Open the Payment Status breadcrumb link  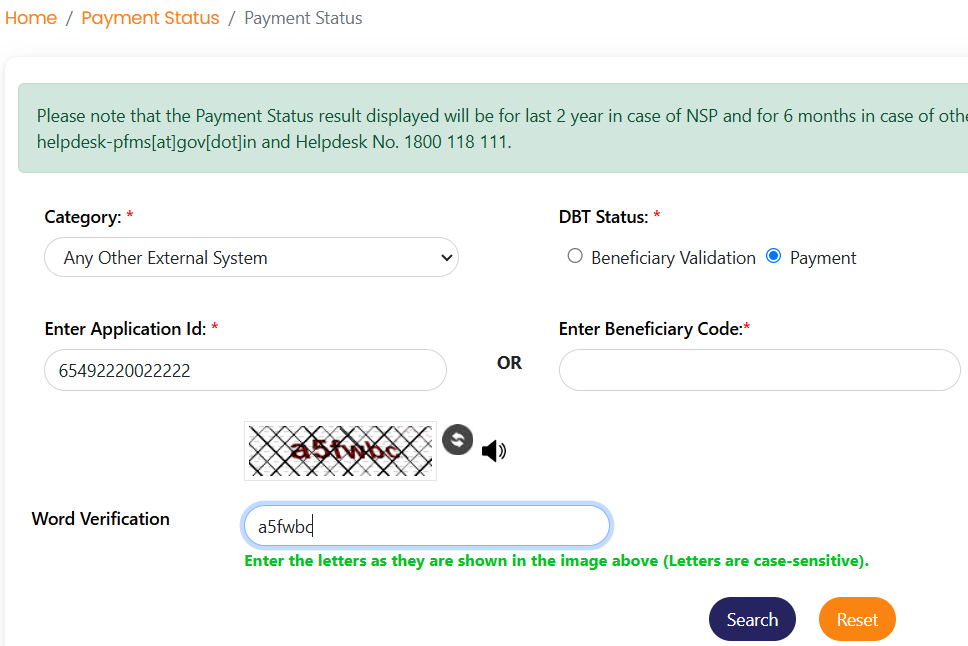tap(150, 18)
